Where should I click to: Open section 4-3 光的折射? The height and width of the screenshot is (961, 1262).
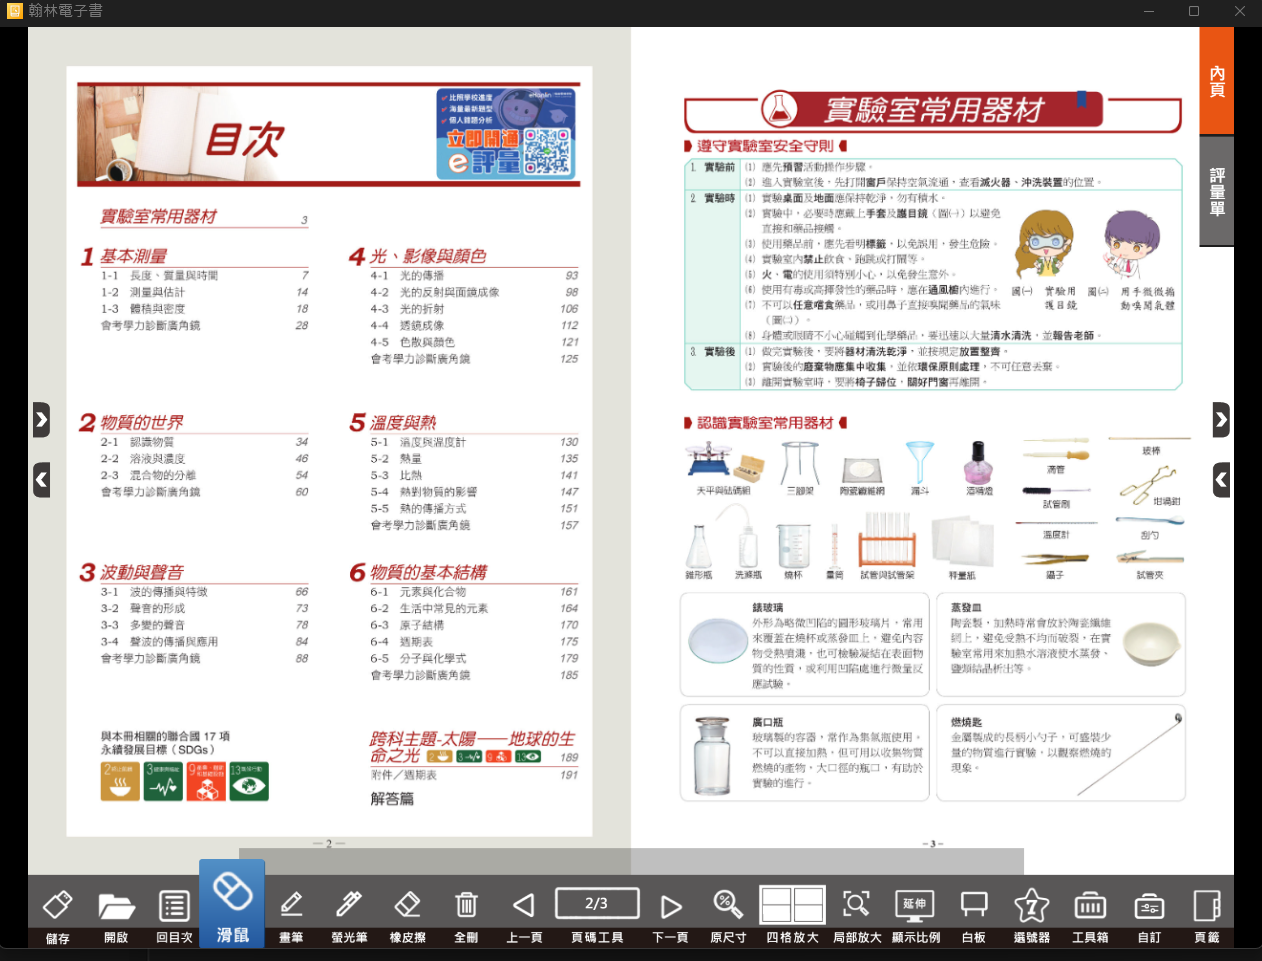pos(474,309)
